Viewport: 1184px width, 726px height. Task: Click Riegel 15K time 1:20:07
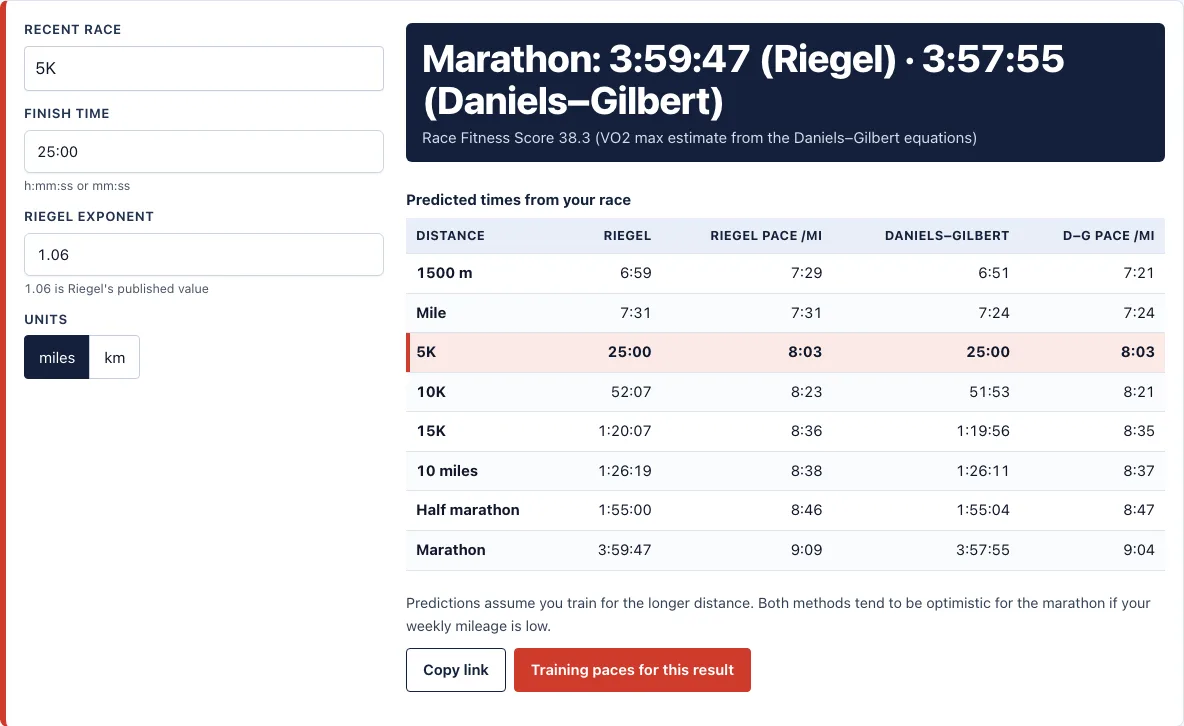click(624, 431)
